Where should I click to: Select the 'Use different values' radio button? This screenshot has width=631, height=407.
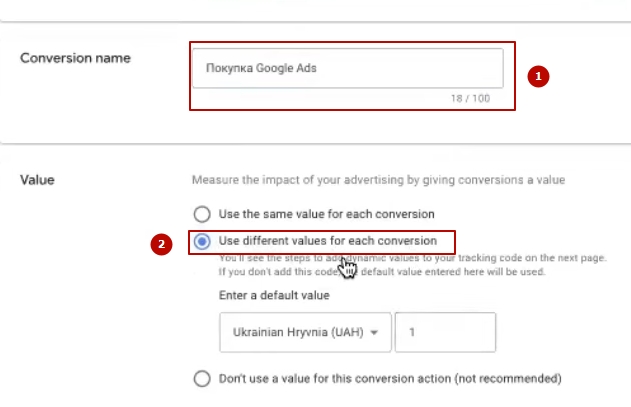click(x=202, y=241)
